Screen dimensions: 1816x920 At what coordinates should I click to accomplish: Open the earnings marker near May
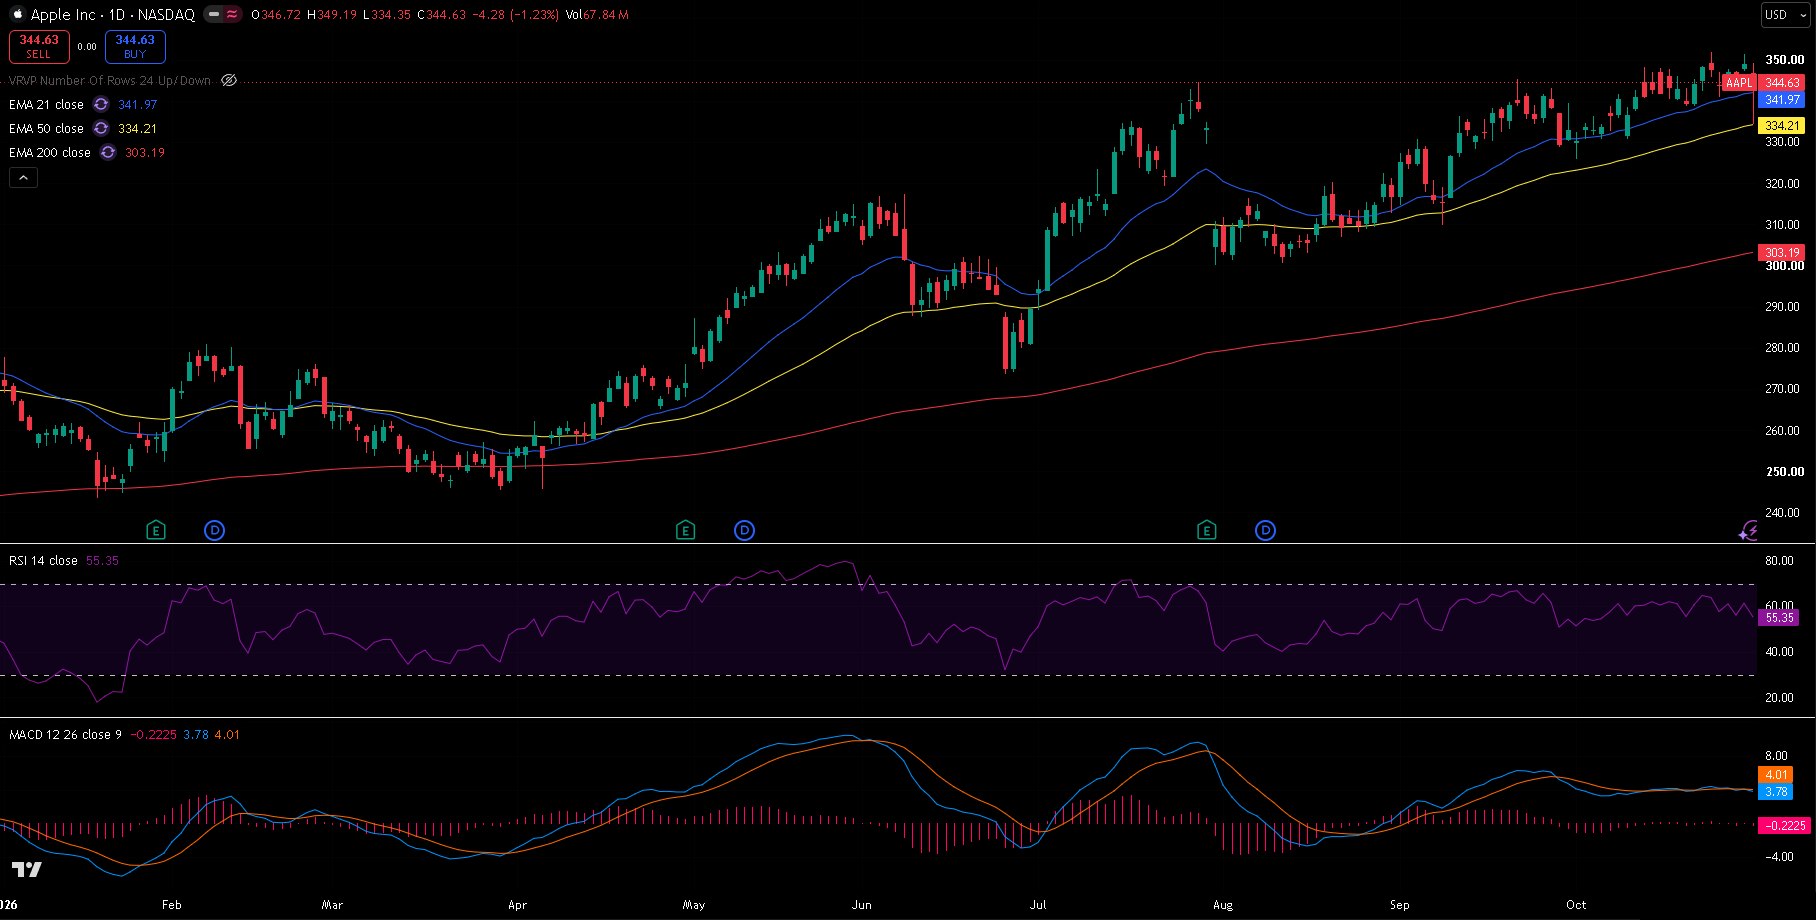pos(685,530)
